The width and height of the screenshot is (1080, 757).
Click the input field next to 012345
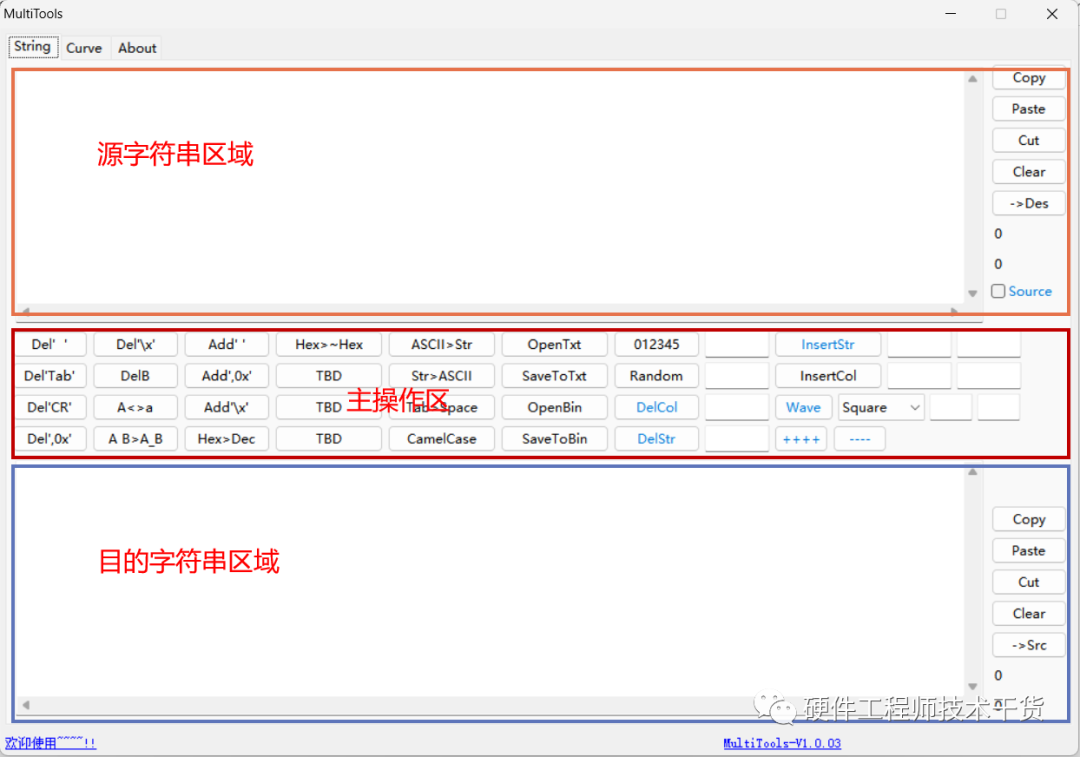pos(737,344)
